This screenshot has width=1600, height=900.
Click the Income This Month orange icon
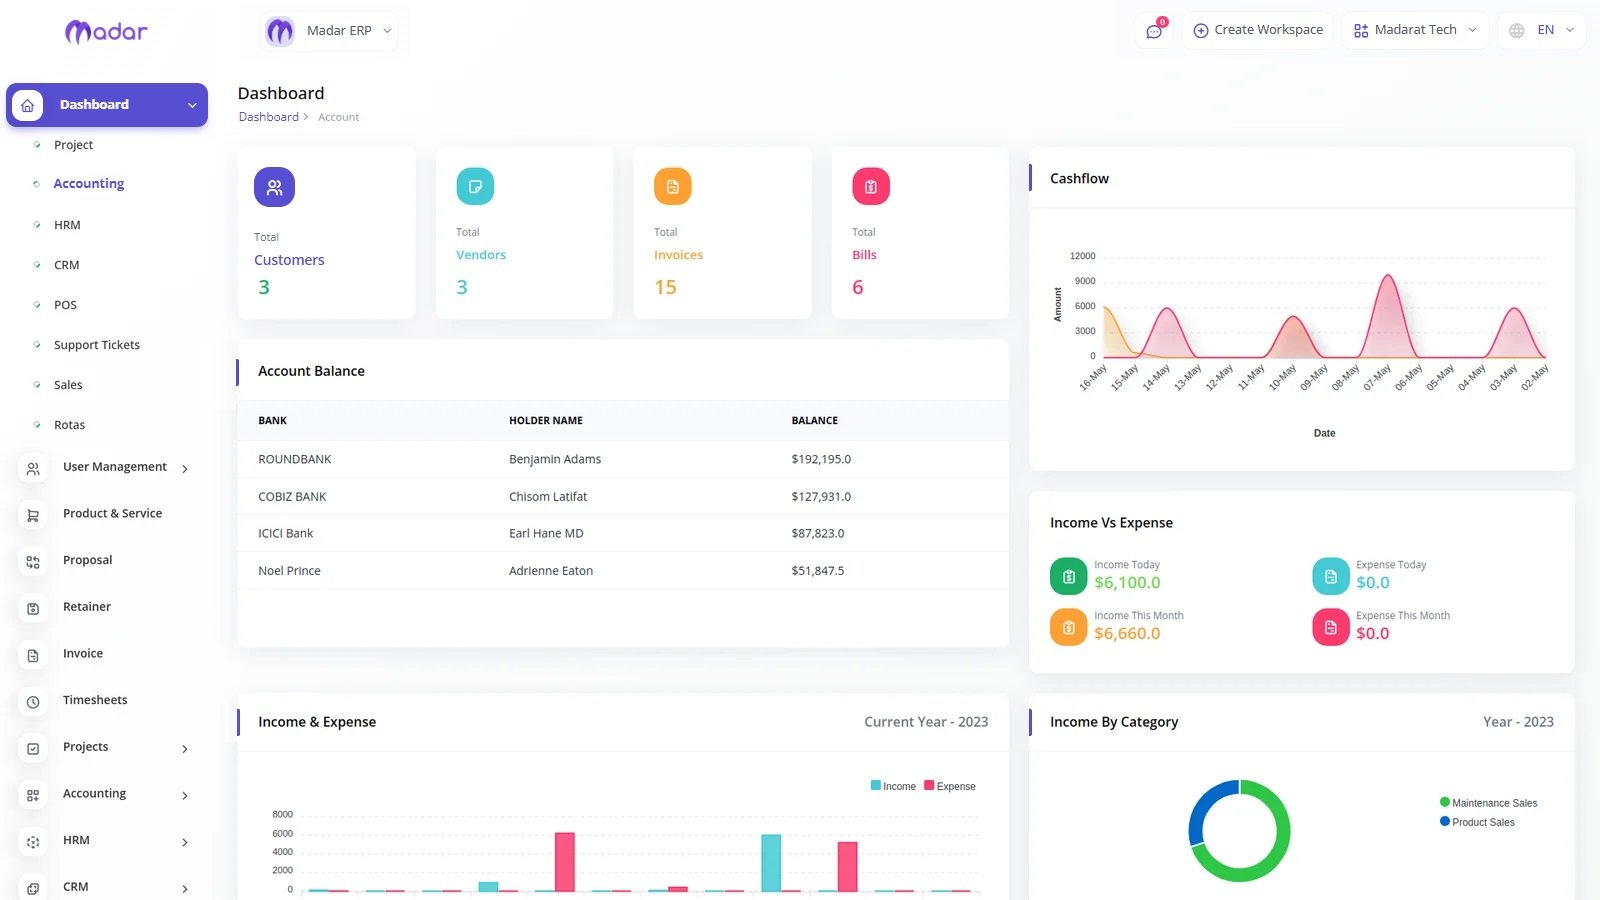pos(1068,627)
